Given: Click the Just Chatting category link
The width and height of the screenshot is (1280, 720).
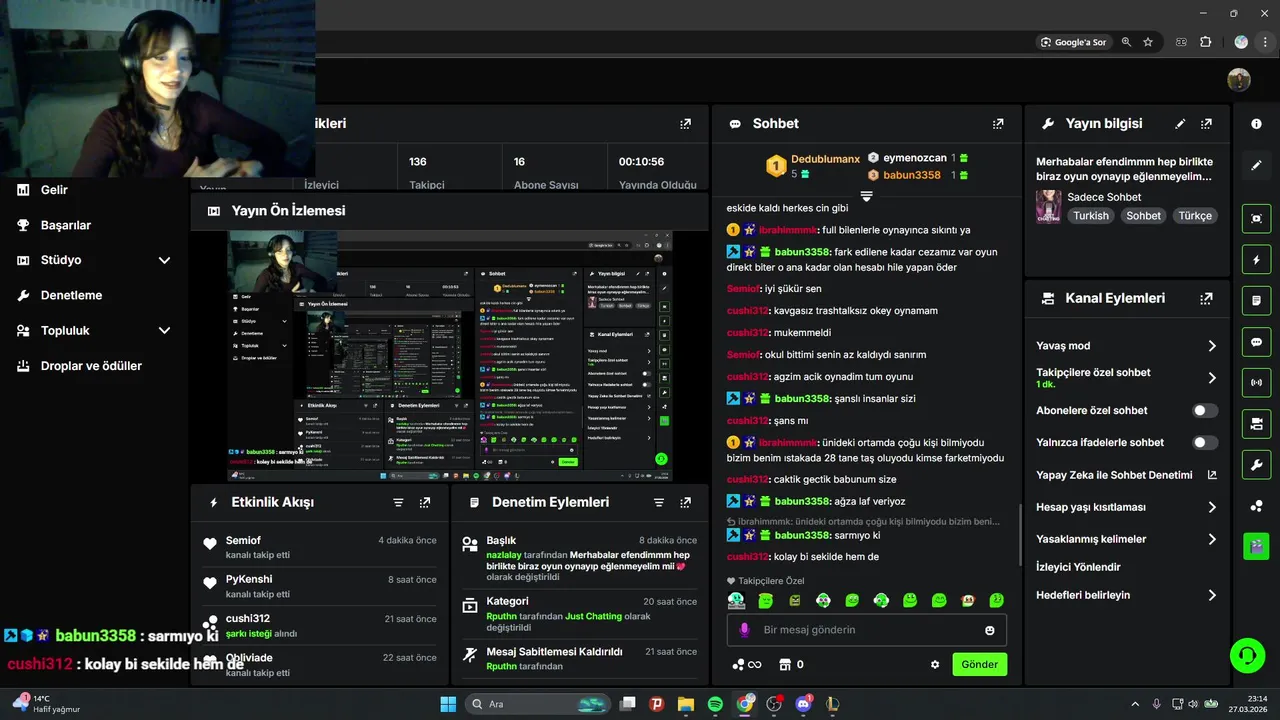Looking at the screenshot, I should click(593, 616).
